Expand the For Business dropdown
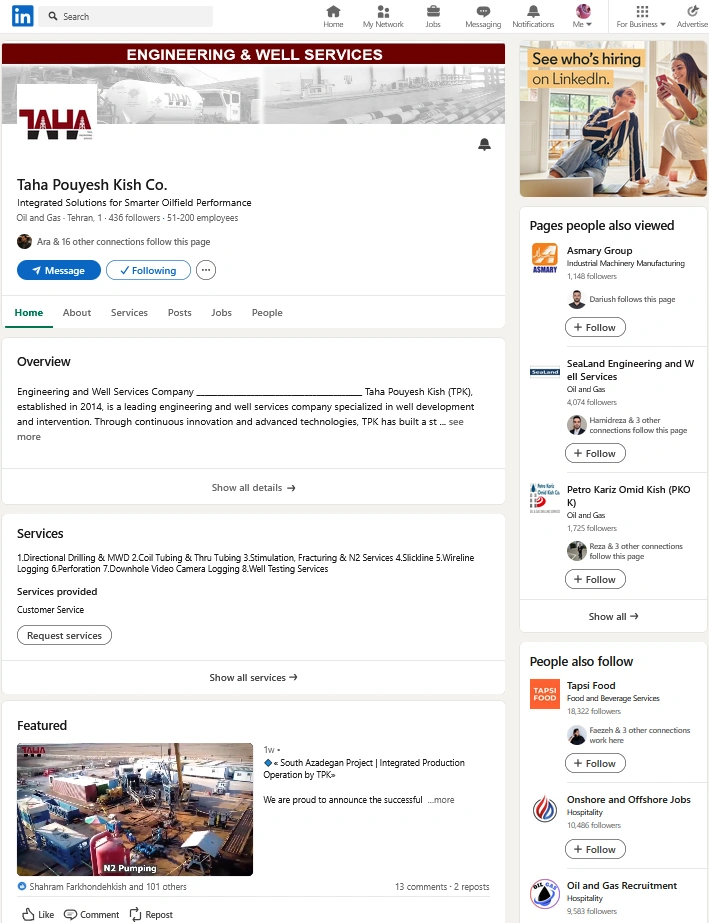 coord(641,16)
